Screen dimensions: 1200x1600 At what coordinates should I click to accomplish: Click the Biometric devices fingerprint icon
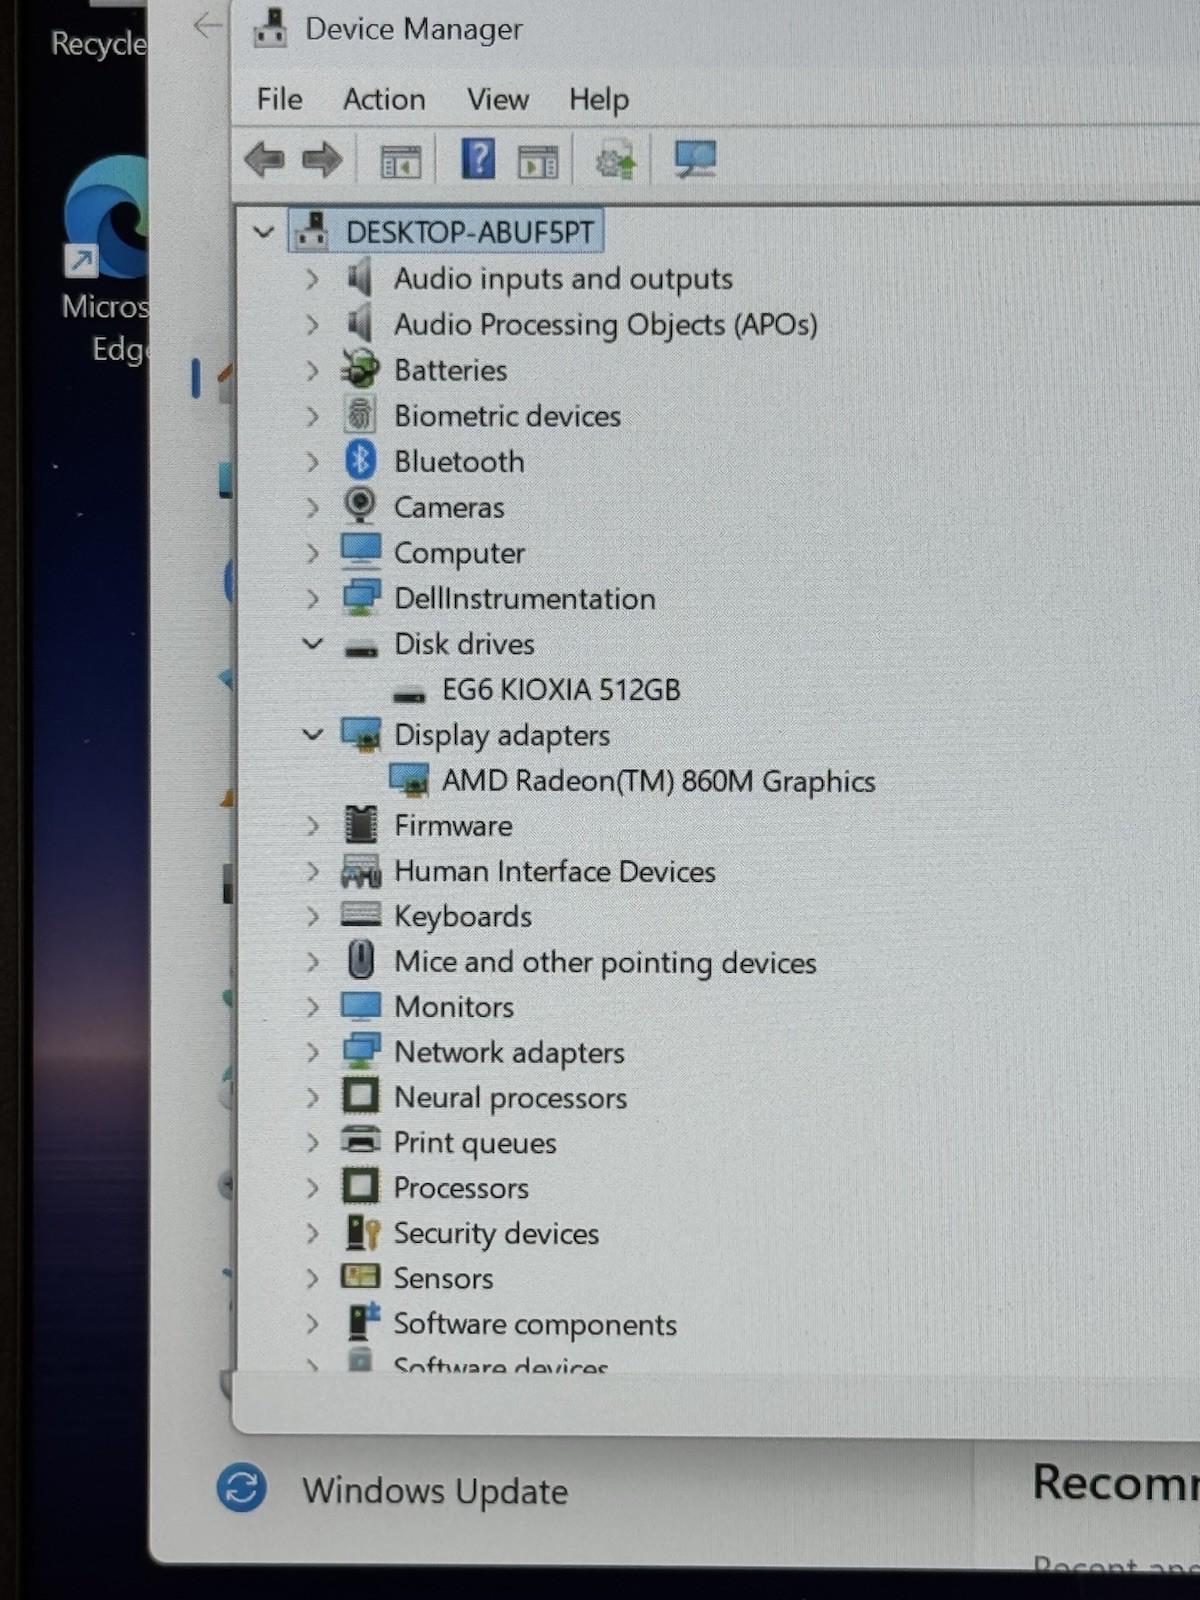tap(360, 415)
